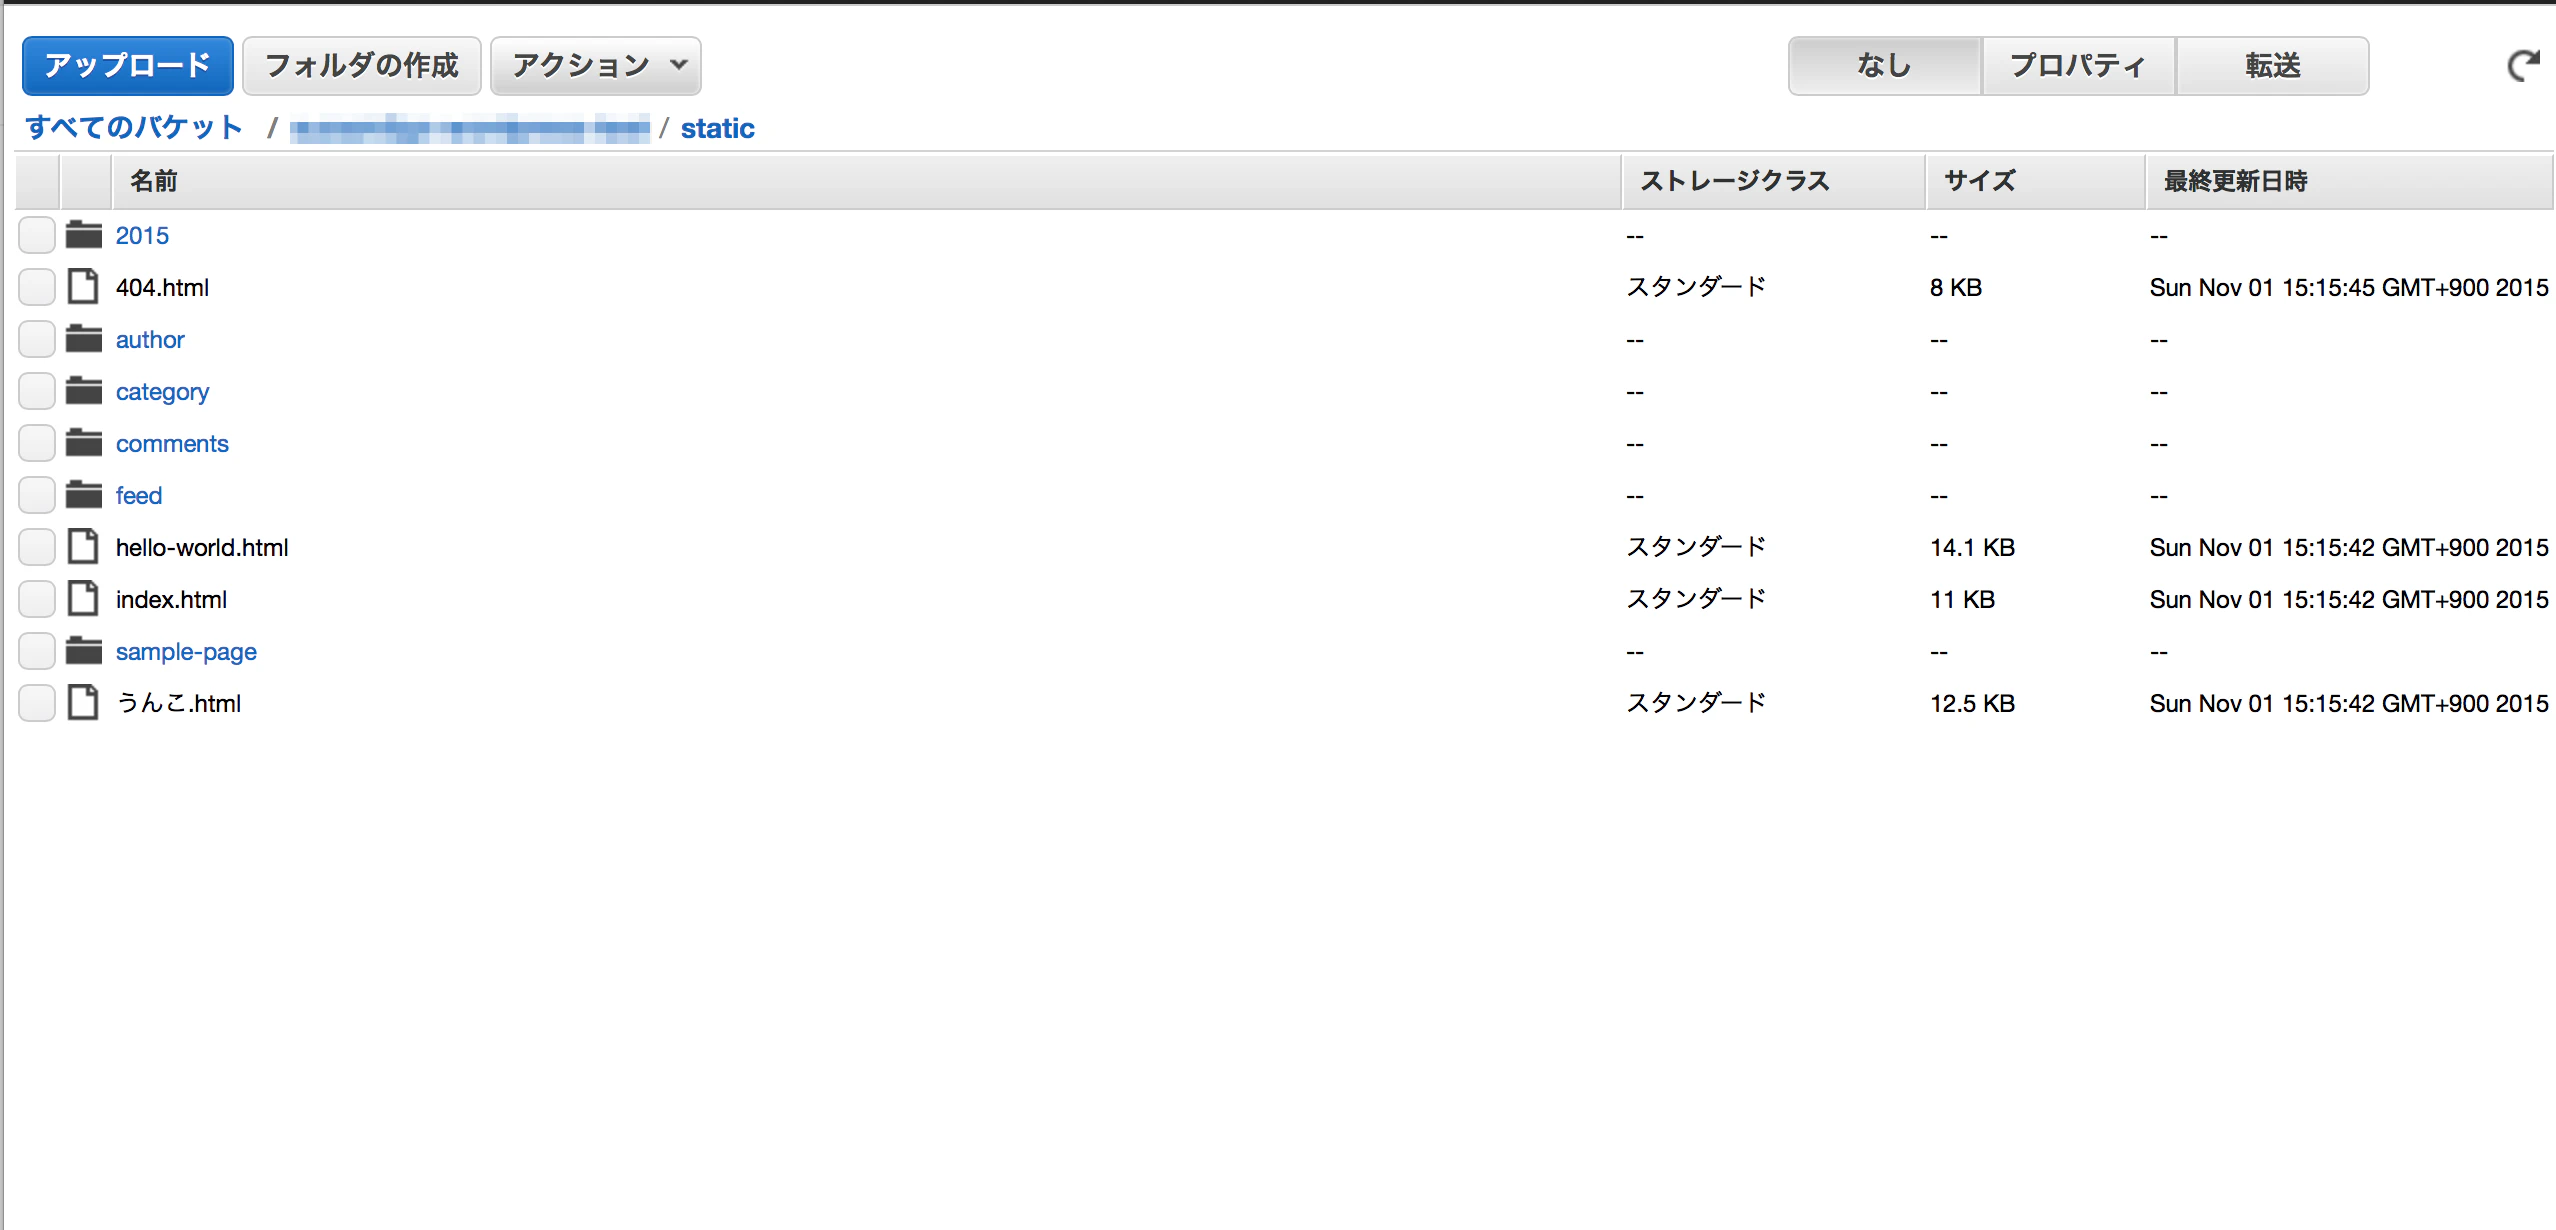Open the comments folder link
This screenshot has height=1230, width=2556.
point(172,443)
